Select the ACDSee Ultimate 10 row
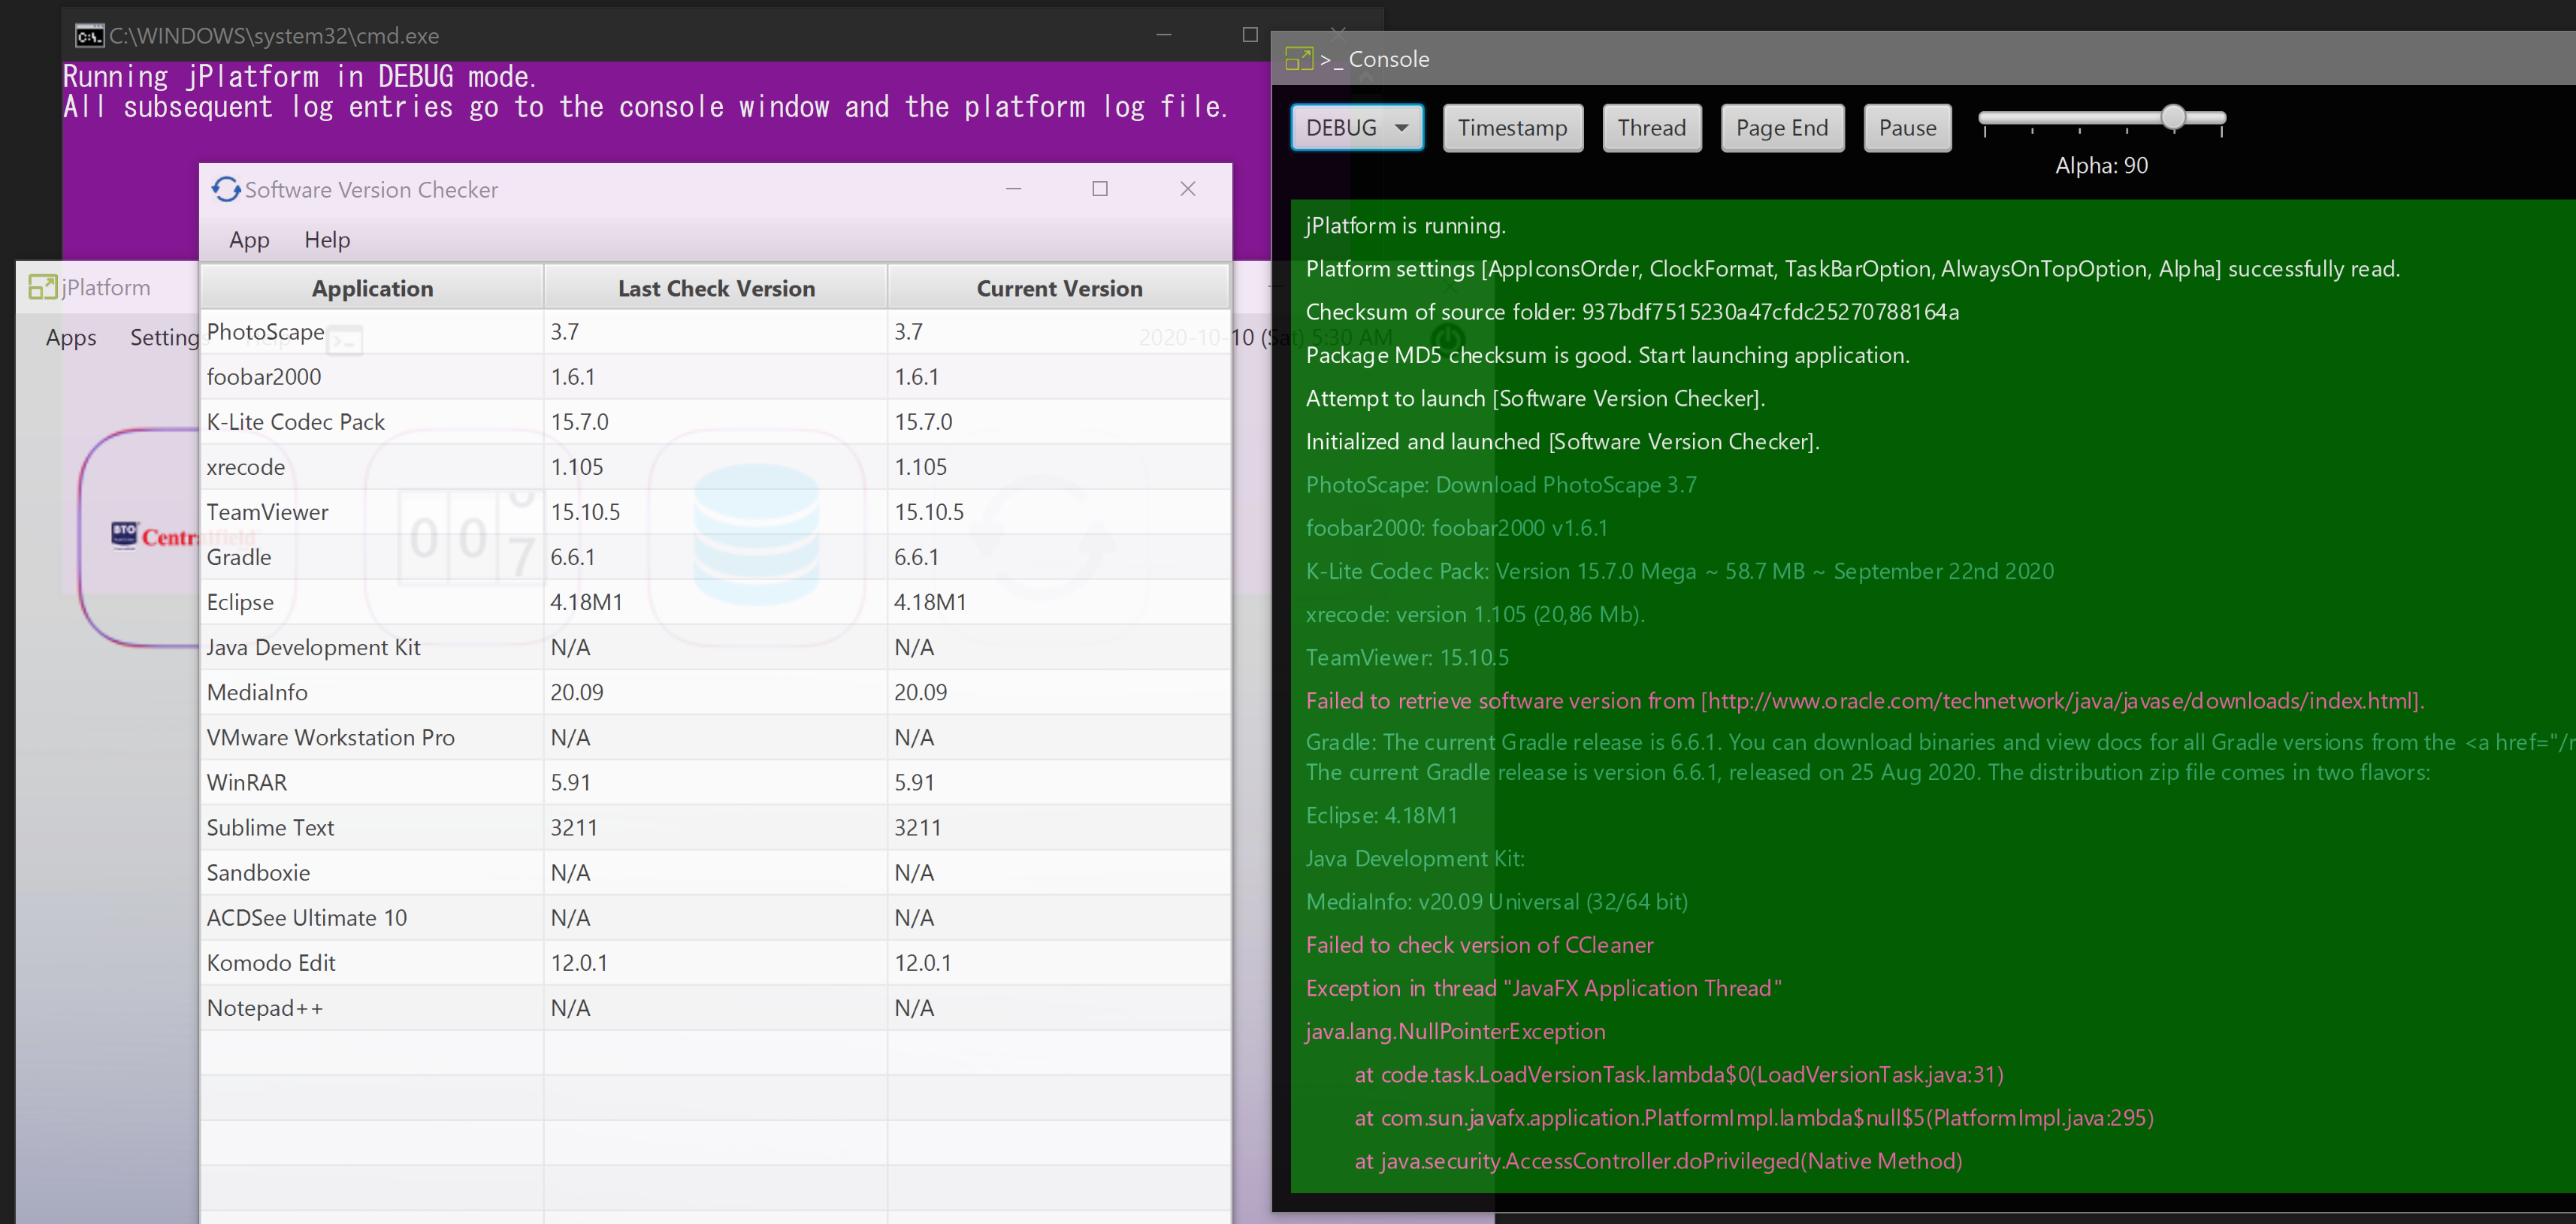 click(x=715, y=917)
